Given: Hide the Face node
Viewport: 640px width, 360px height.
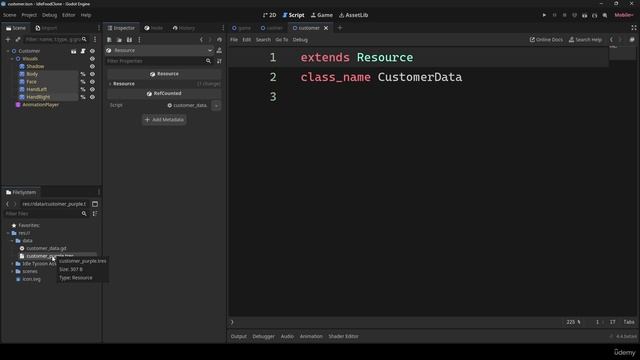Looking at the screenshot, I should point(92,82).
